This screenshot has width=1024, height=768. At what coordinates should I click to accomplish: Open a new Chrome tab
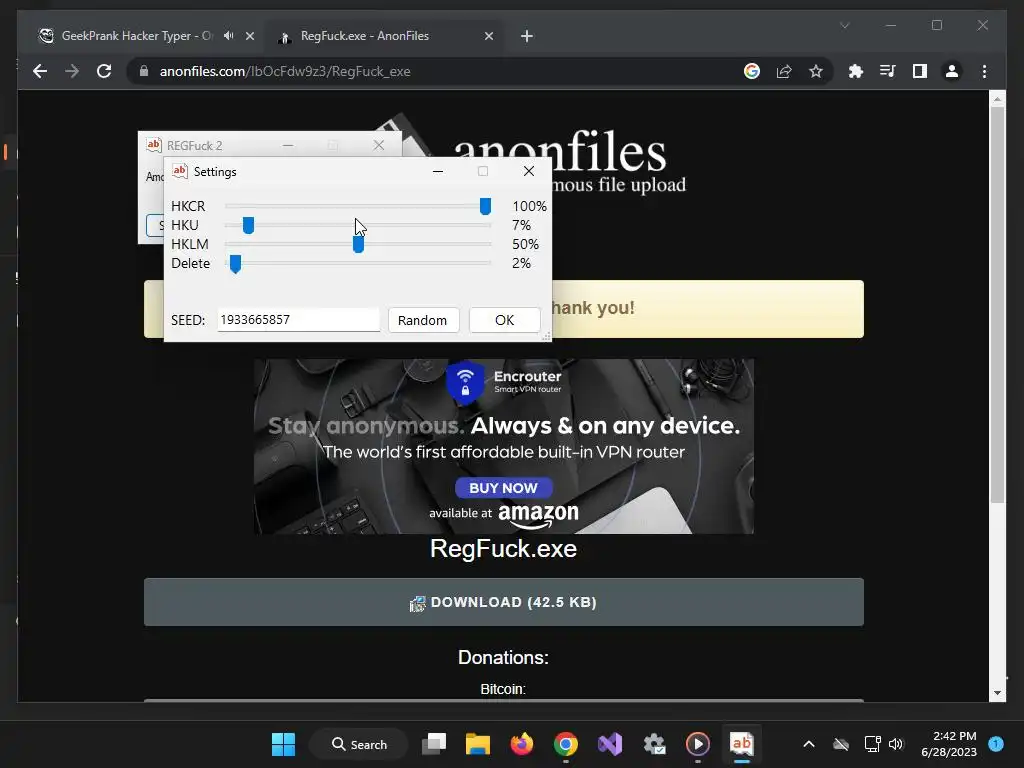[527, 36]
